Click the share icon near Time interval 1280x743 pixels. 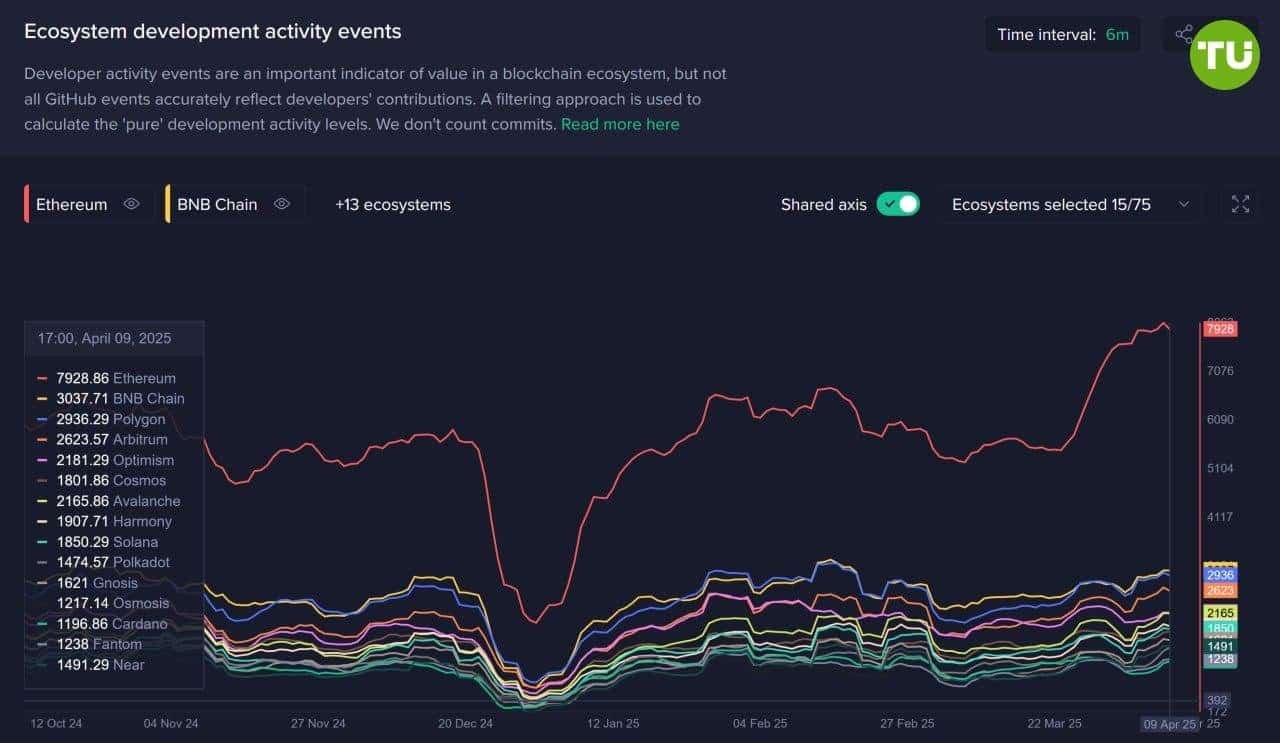(x=1184, y=34)
